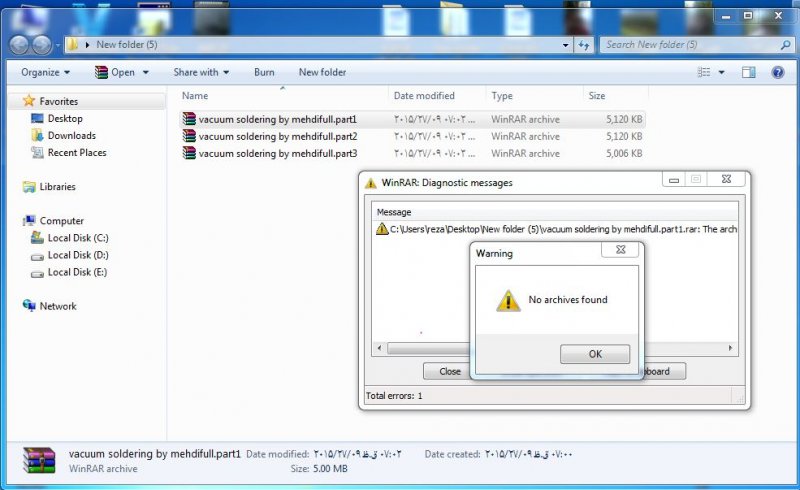This screenshot has width=800, height=490.
Task: Close the Warning dialog with X
Action: point(620,250)
